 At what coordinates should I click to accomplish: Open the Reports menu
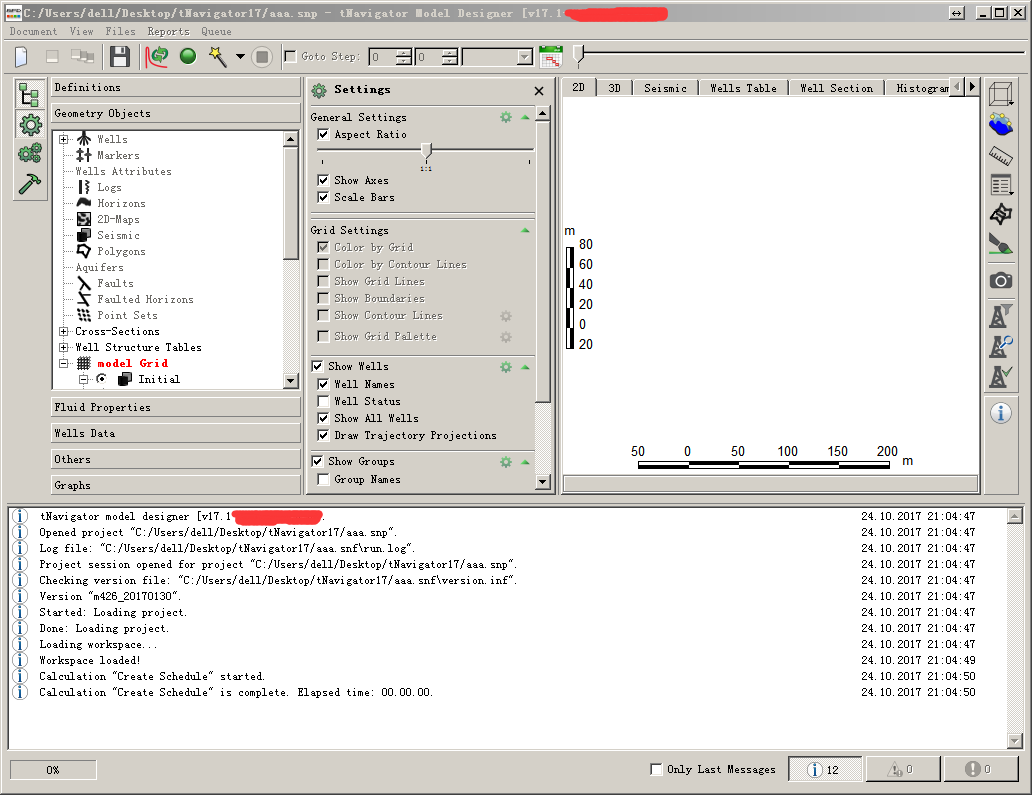coord(168,32)
